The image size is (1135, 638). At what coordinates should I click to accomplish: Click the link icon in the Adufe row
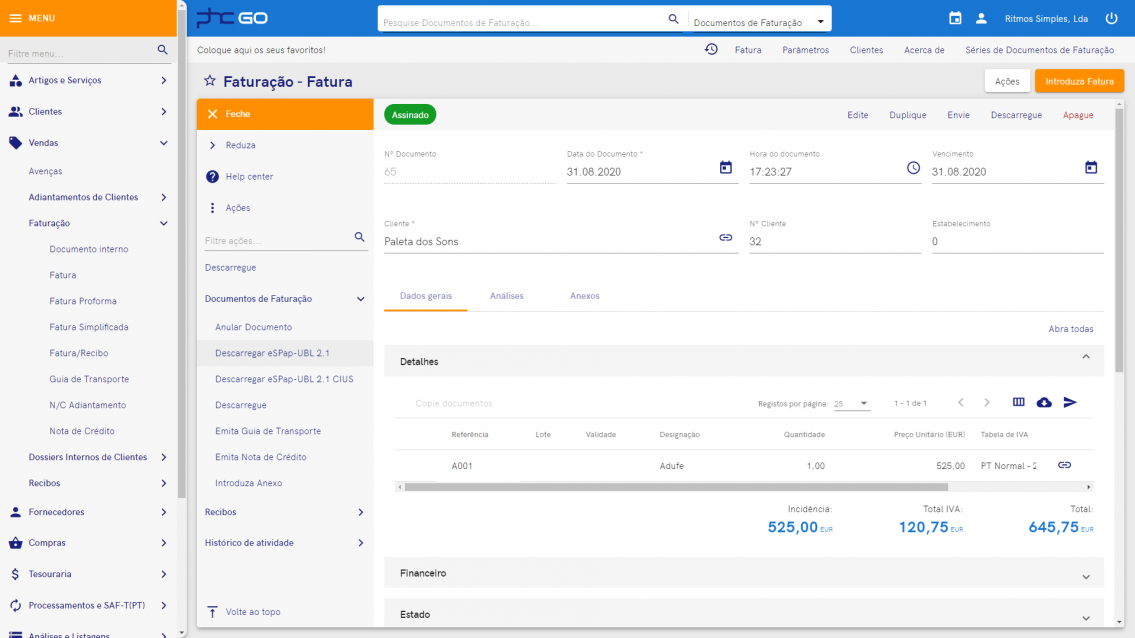pos(1064,465)
